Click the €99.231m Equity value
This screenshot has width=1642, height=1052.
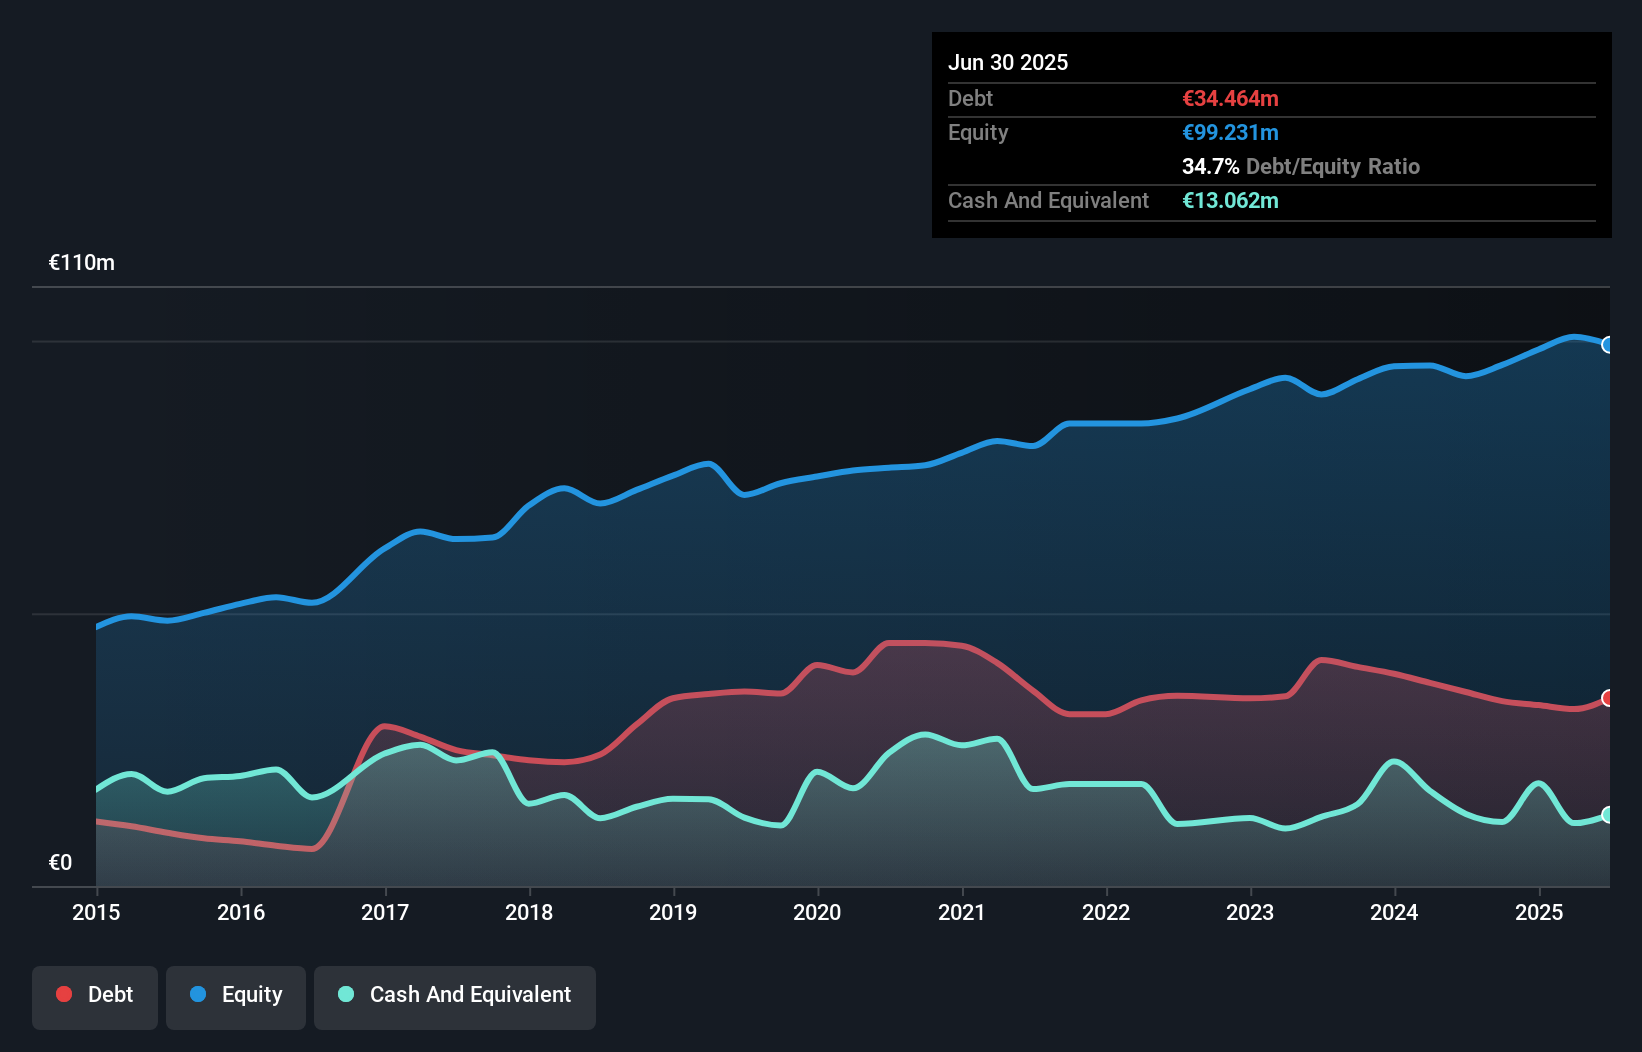tap(1229, 132)
